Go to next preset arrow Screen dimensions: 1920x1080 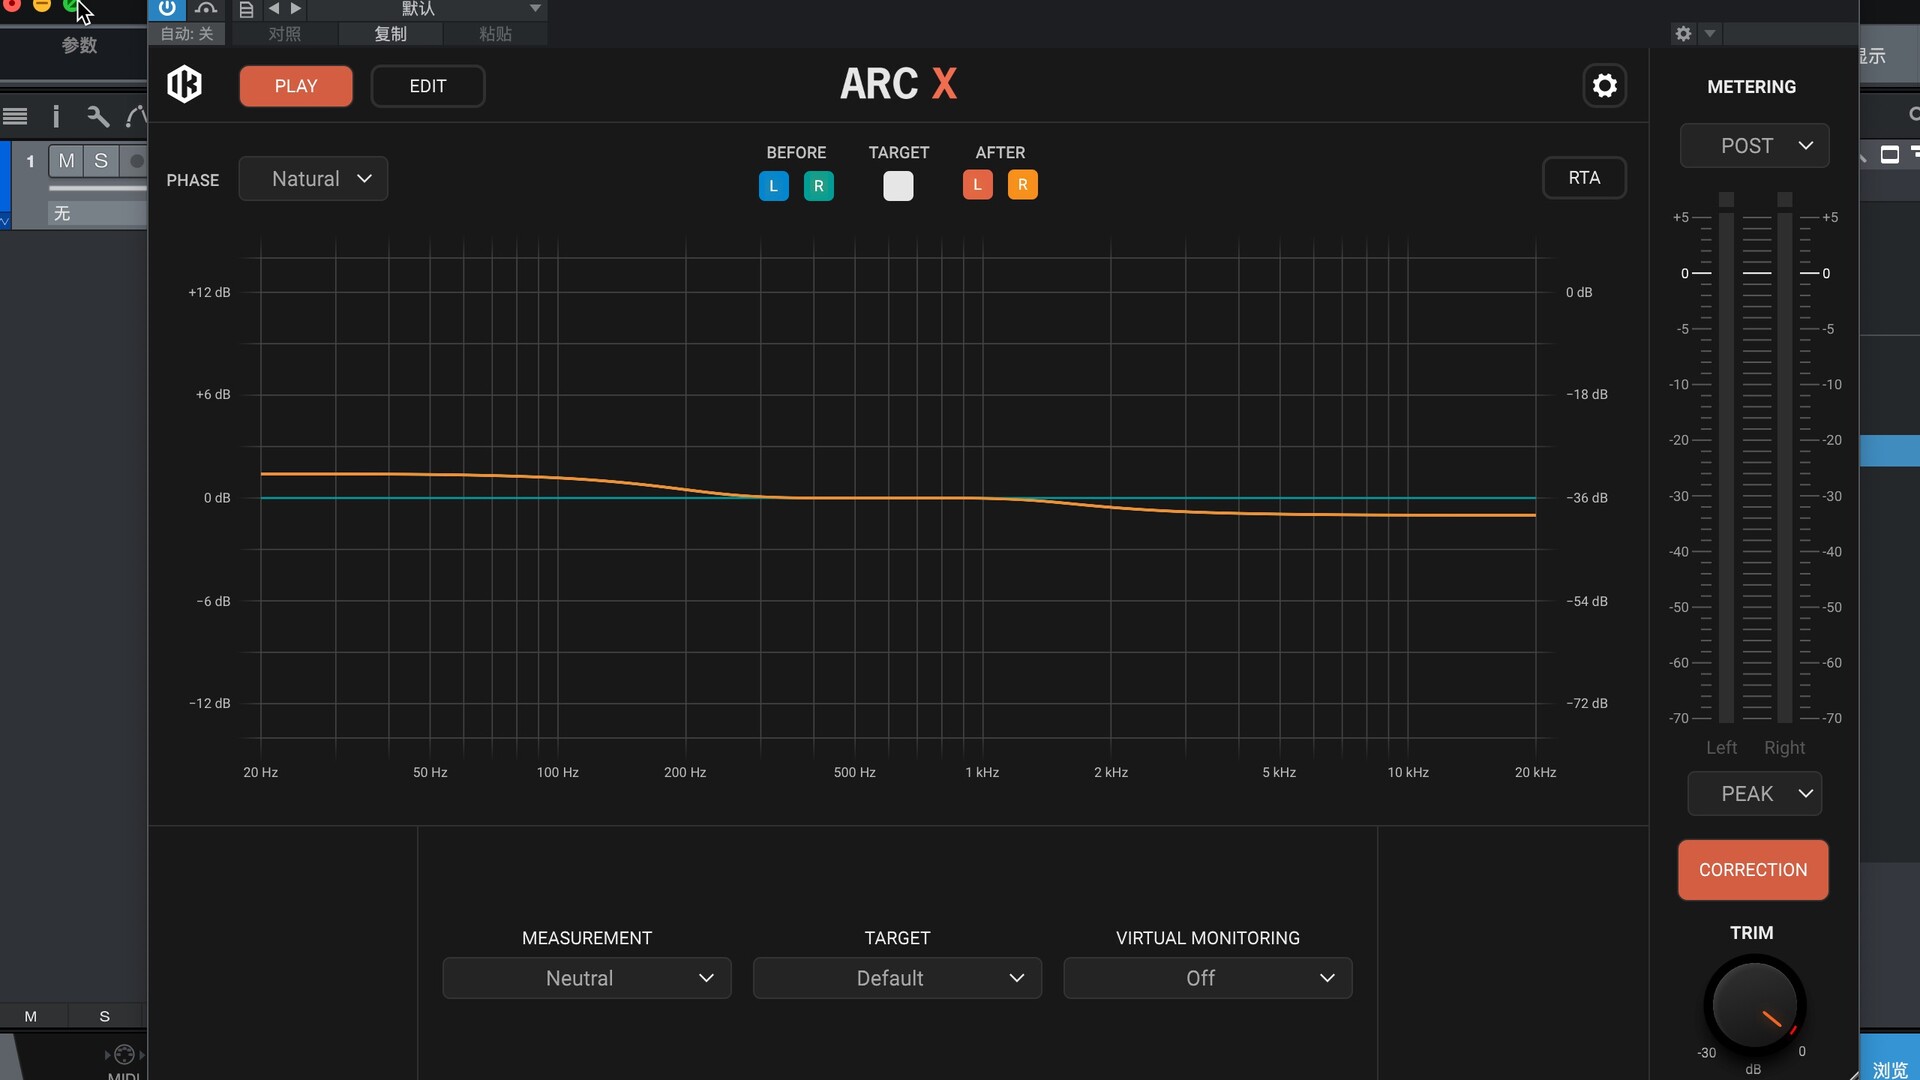(x=296, y=9)
